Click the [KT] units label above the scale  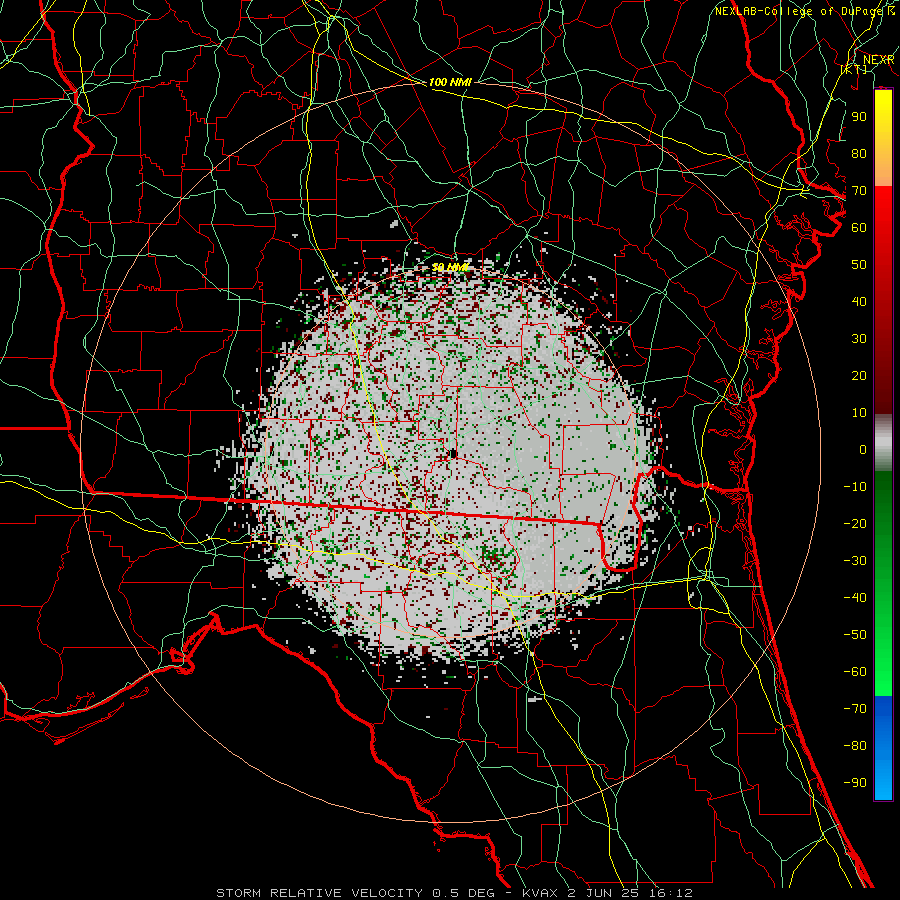pyautogui.click(x=853, y=69)
